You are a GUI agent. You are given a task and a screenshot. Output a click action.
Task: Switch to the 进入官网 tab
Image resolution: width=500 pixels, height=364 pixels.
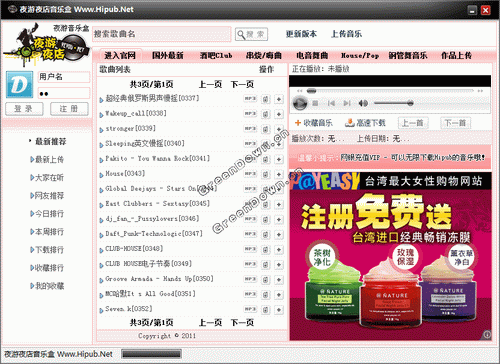(120, 55)
